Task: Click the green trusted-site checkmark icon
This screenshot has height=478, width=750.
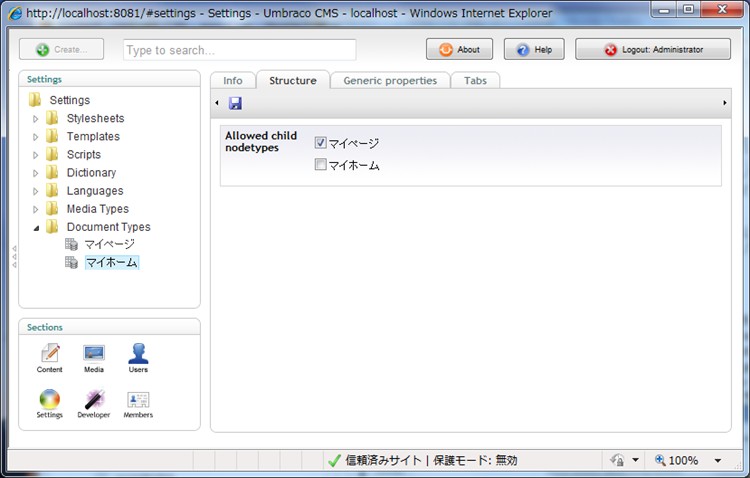Action: pyautogui.click(x=334, y=460)
